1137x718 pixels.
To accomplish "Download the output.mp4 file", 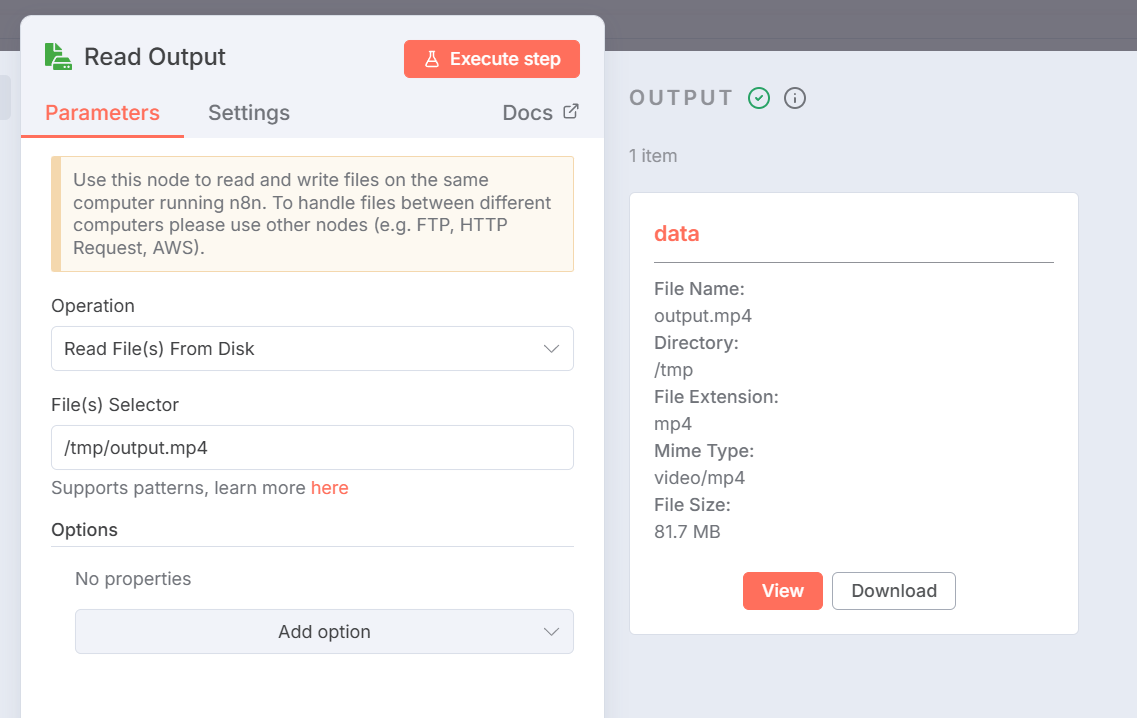I will [x=893, y=591].
